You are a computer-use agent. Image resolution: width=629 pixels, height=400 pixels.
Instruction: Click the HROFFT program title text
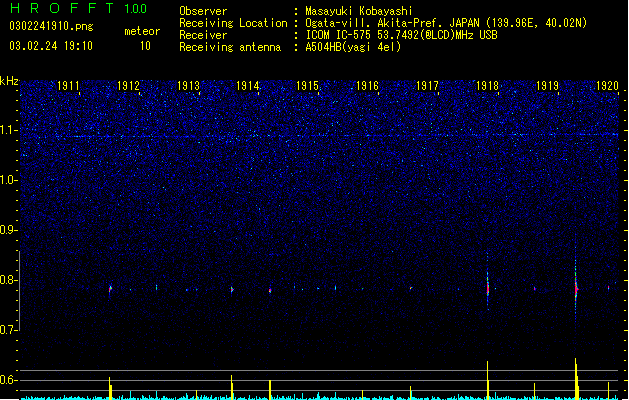point(63,8)
